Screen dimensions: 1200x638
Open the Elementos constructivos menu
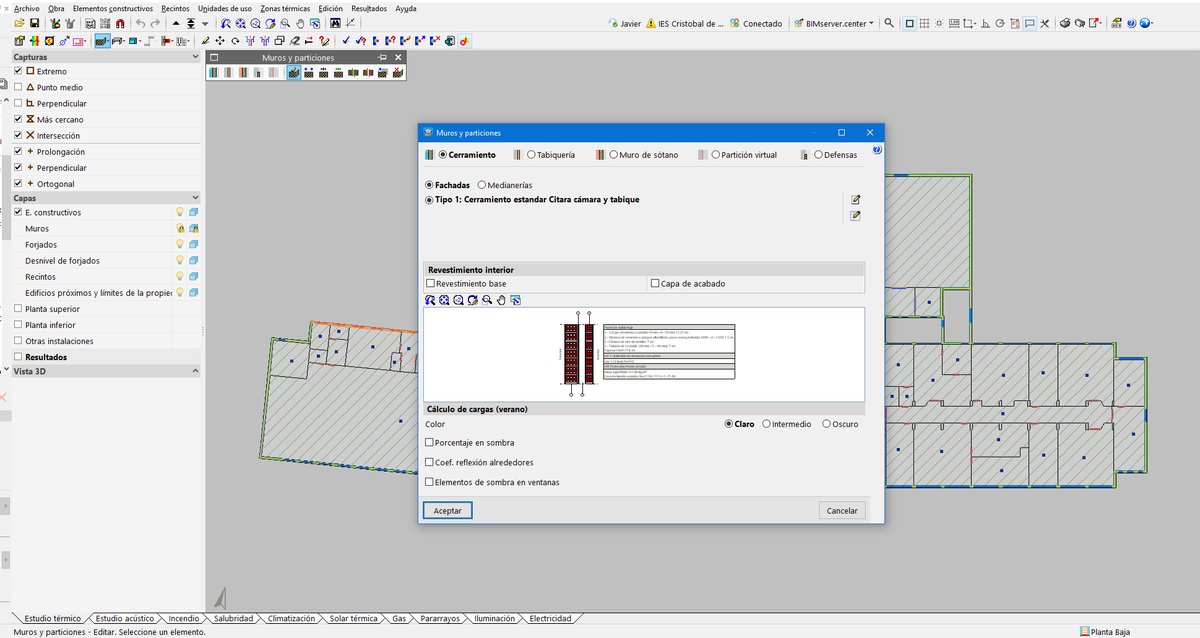click(x=113, y=8)
